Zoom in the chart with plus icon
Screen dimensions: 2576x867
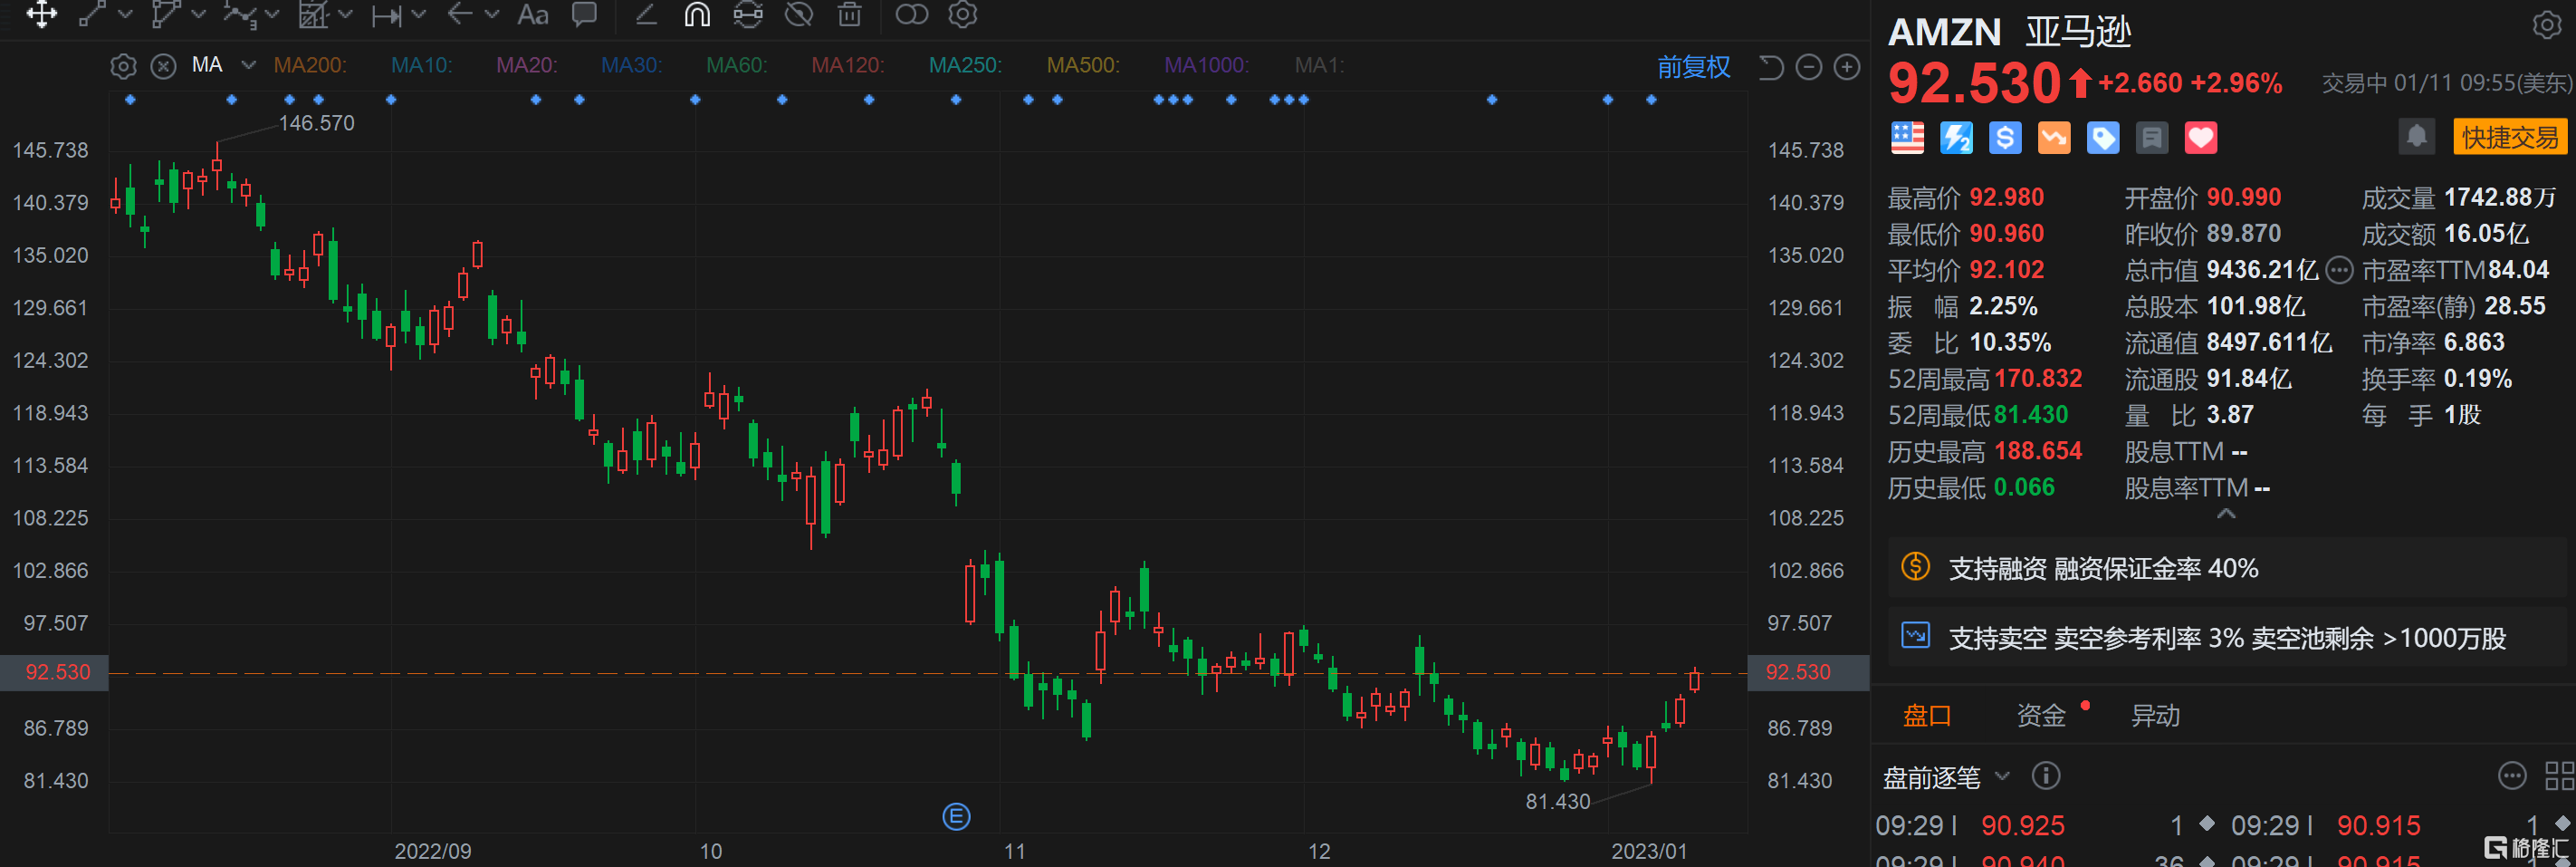(1846, 67)
